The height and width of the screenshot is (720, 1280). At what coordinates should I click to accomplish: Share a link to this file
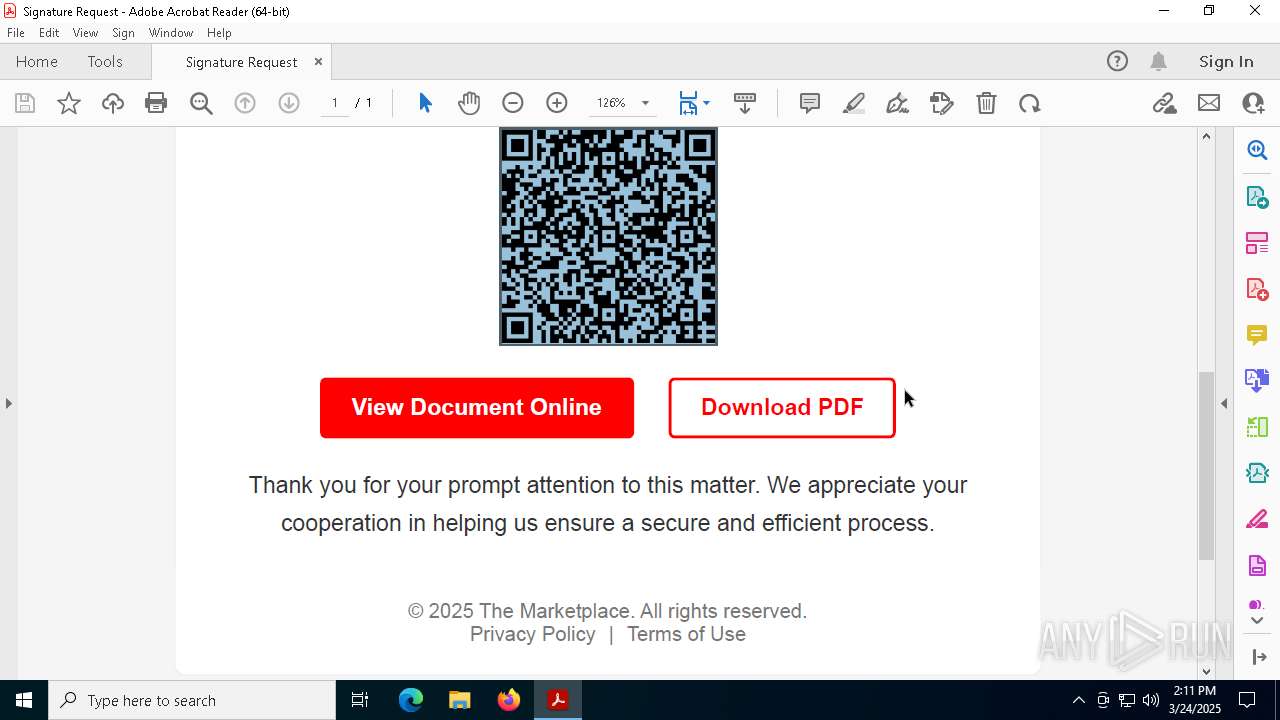(1164, 103)
